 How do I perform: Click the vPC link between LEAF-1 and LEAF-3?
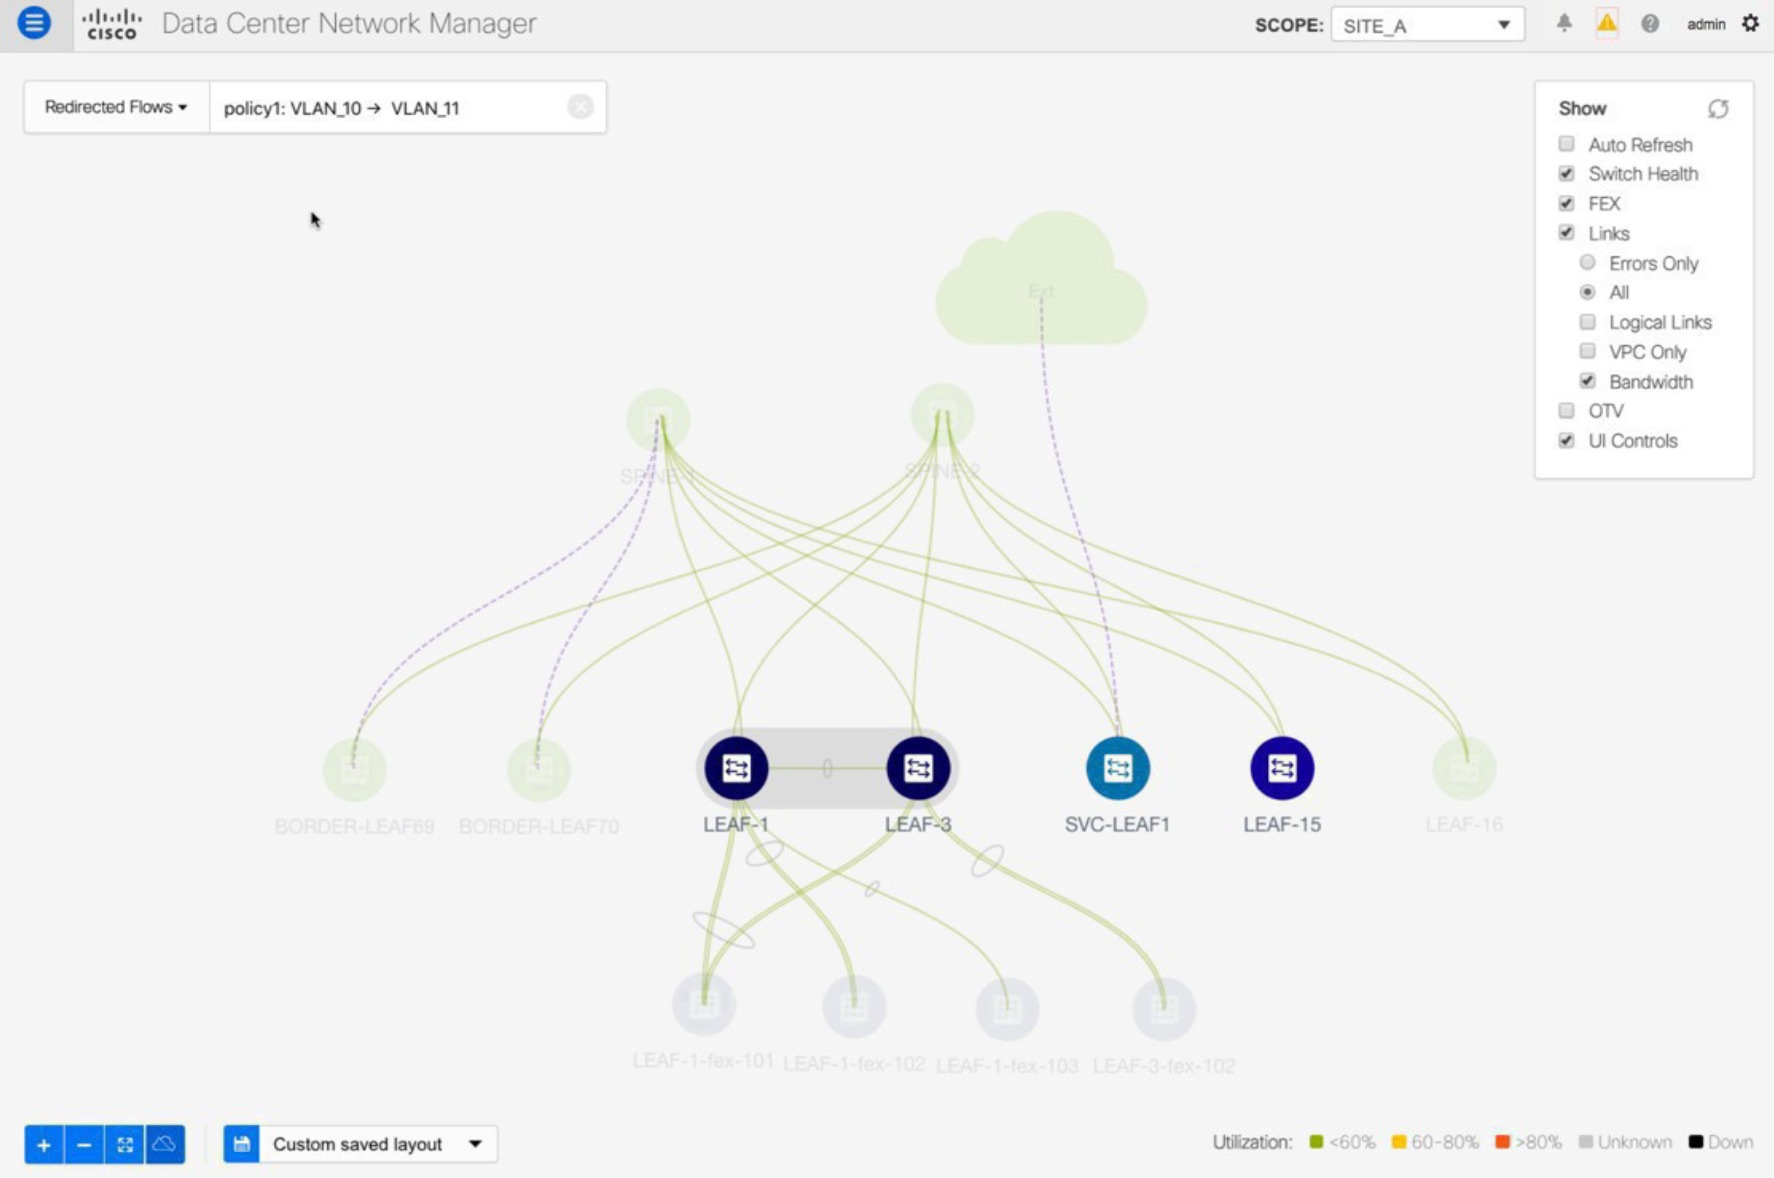click(x=827, y=768)
